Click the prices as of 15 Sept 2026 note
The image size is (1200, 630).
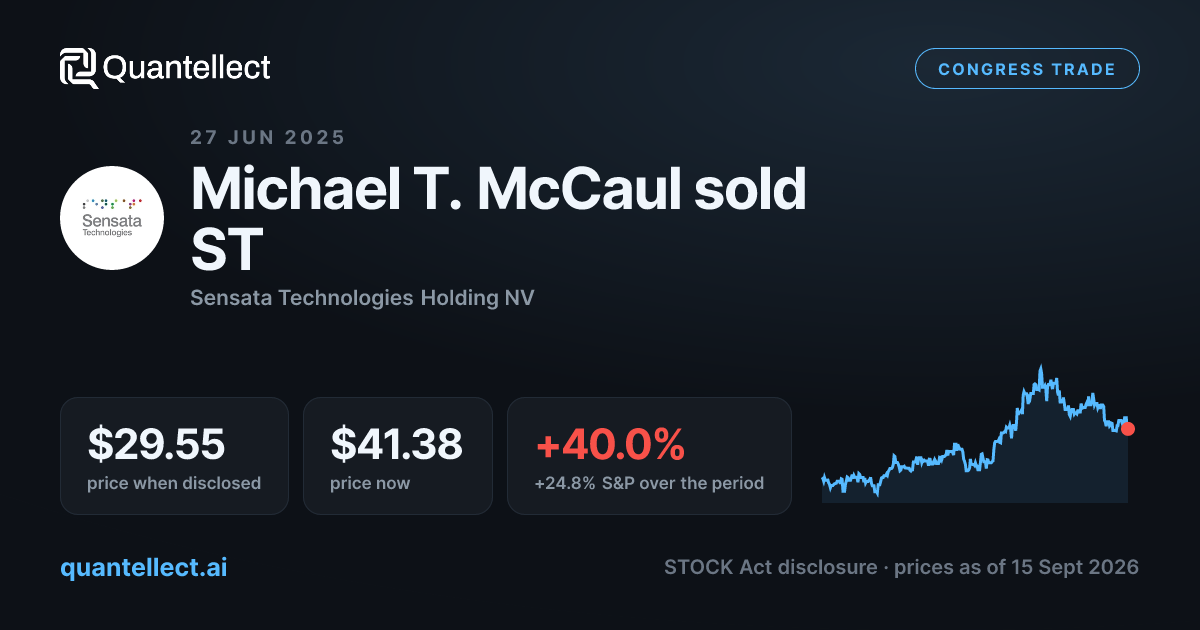point(1016,567)
